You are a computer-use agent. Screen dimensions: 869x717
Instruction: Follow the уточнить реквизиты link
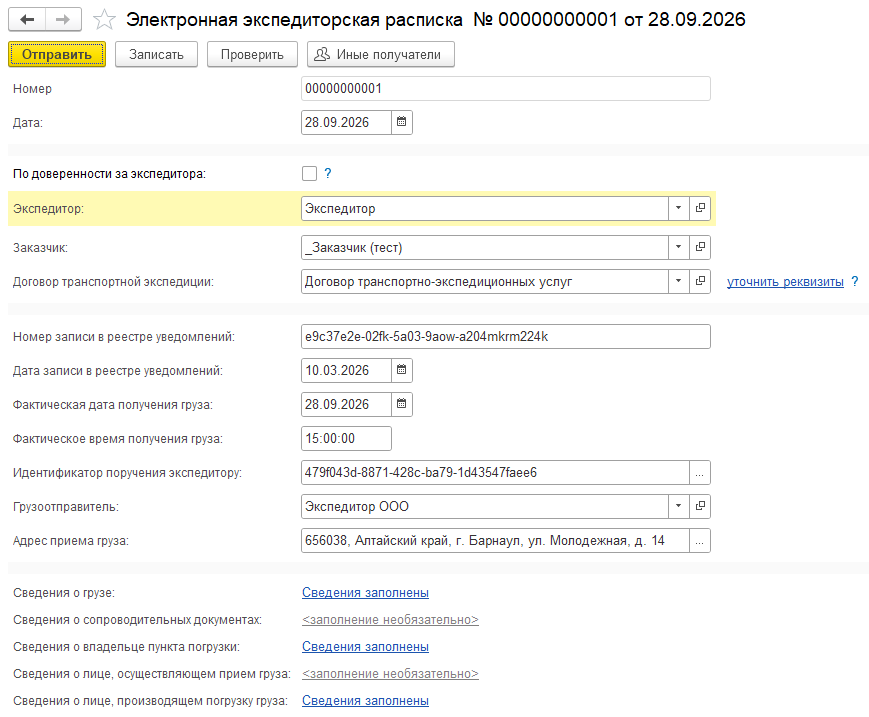point(785,281)
